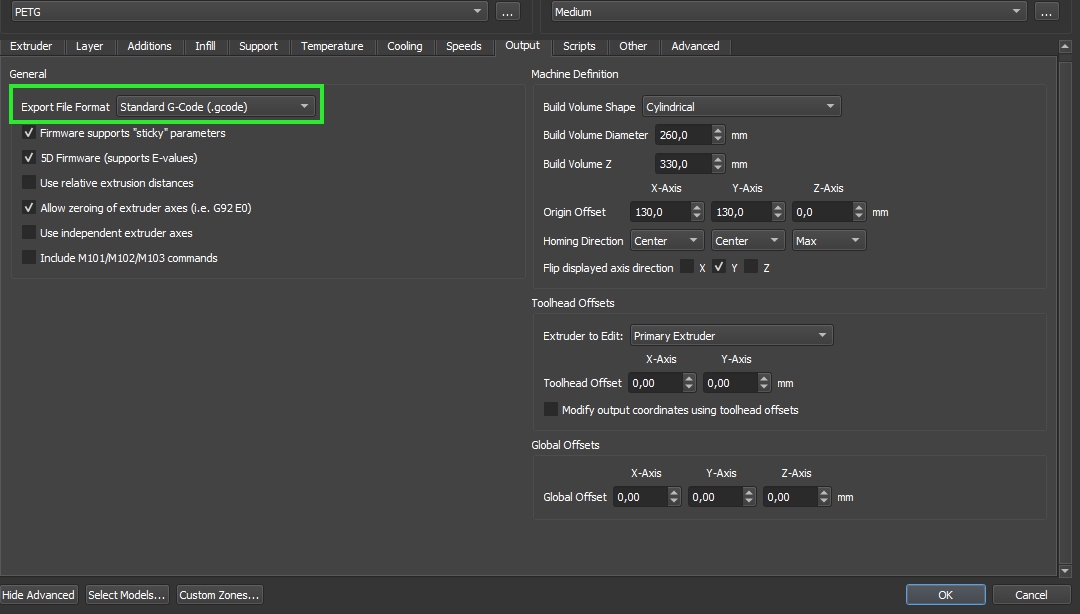Open the Extruder to Edit dropdown
Viewport: 1080px width, 614px height.
731,336
